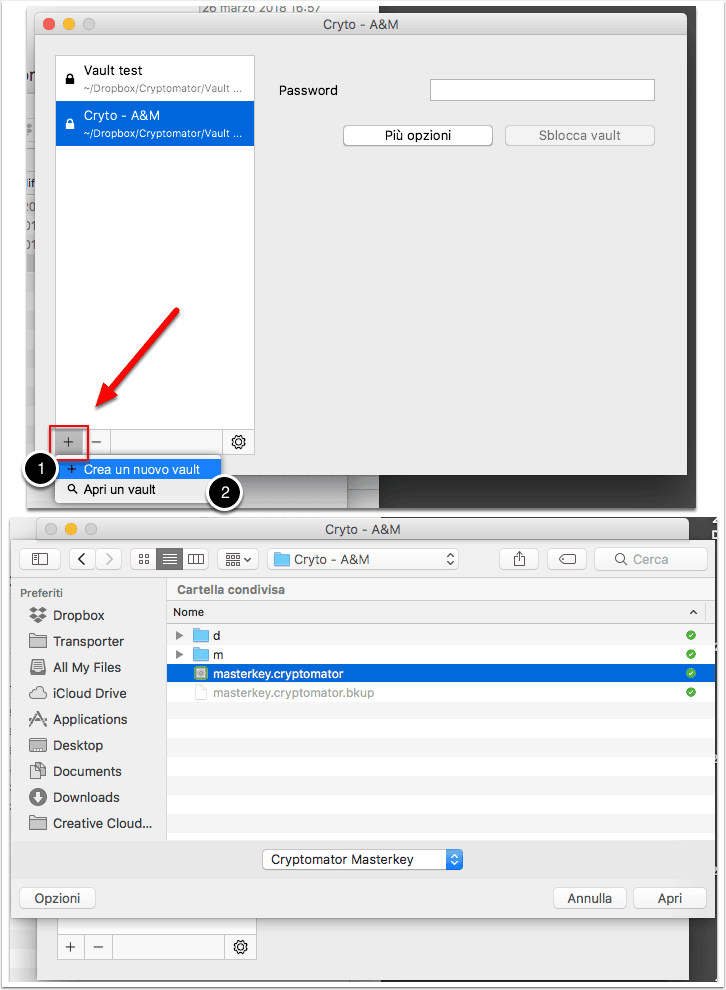726x990 pixels.
Task: Select the 'Cryto - A&M' vault in list
Action: point(155,124)
